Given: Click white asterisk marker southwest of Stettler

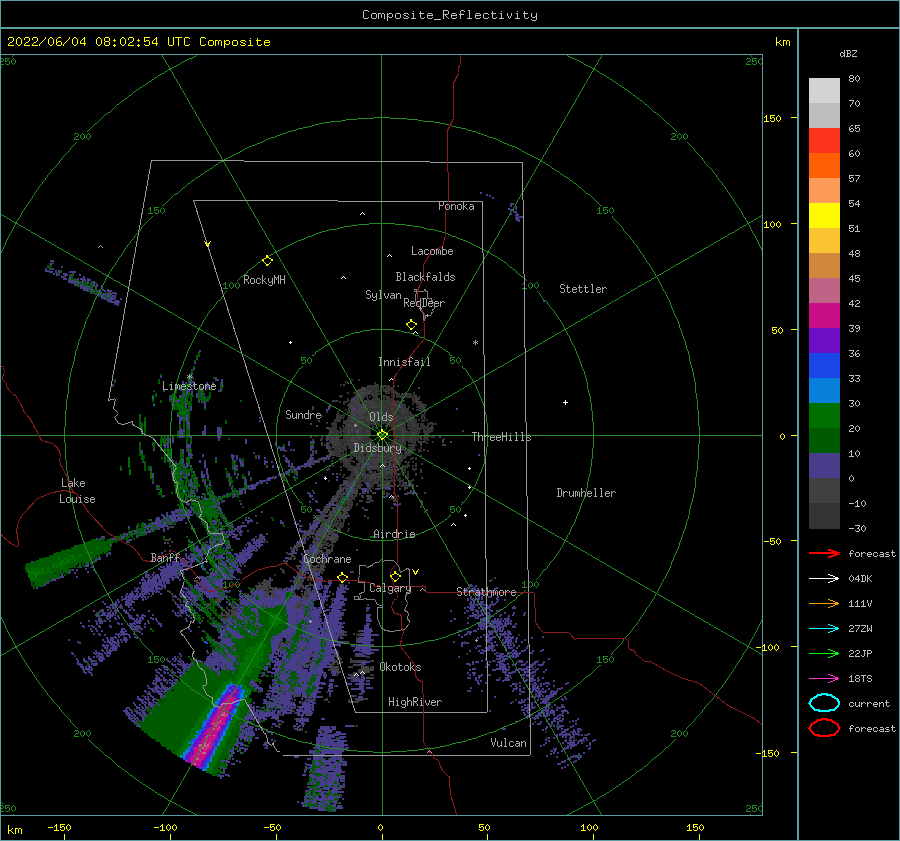Looking at the screenshot, I should pos(475,343).
